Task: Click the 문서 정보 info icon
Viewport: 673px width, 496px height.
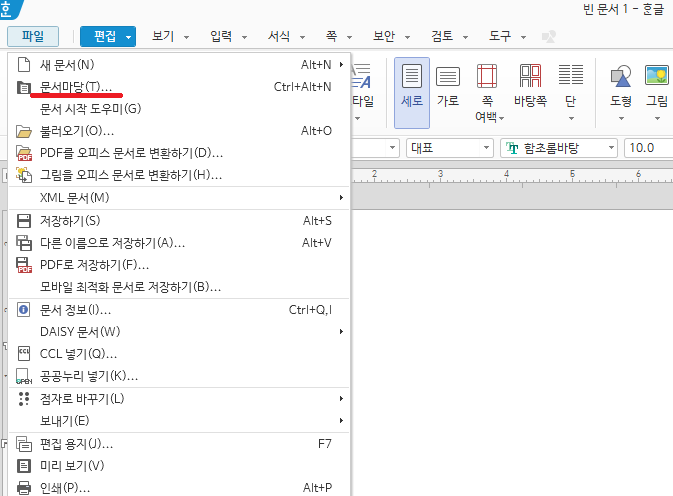Action: click(24, 310)
